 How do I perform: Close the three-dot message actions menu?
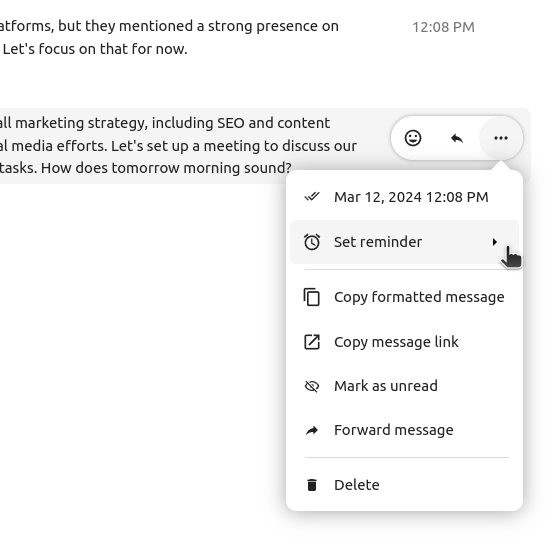[501, 138]
